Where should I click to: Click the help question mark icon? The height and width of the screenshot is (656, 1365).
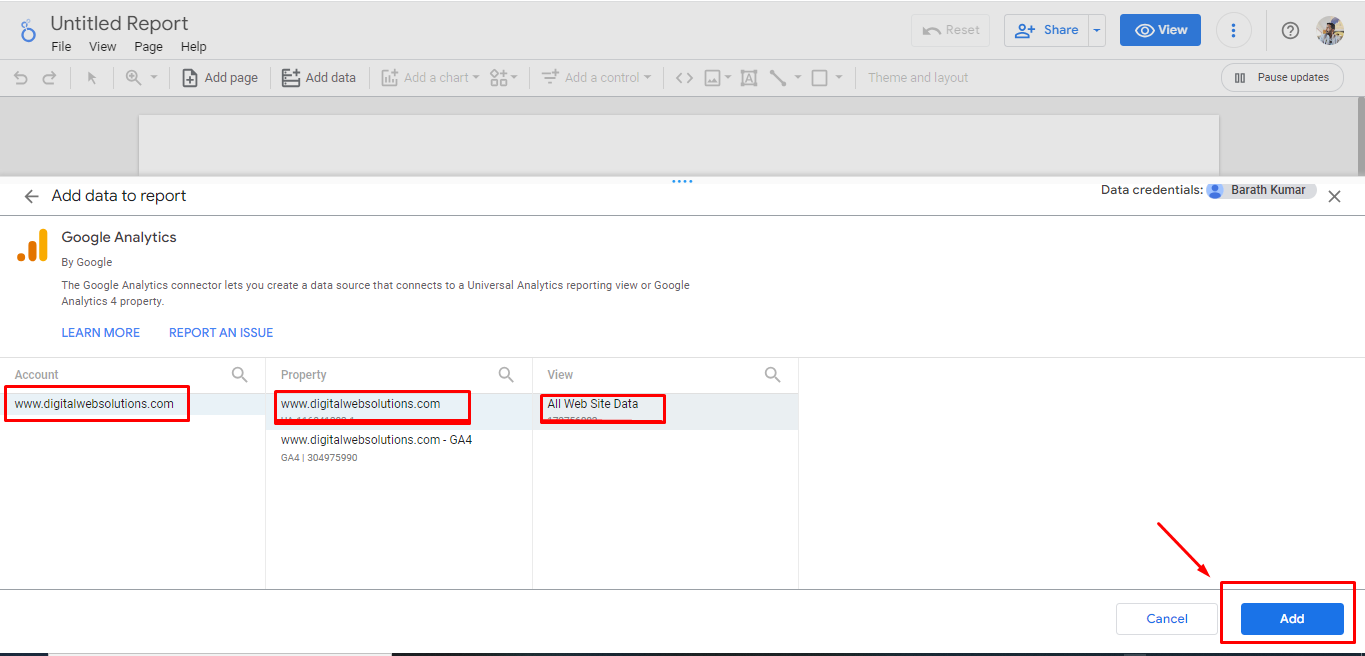click(x=1290, y=30)
